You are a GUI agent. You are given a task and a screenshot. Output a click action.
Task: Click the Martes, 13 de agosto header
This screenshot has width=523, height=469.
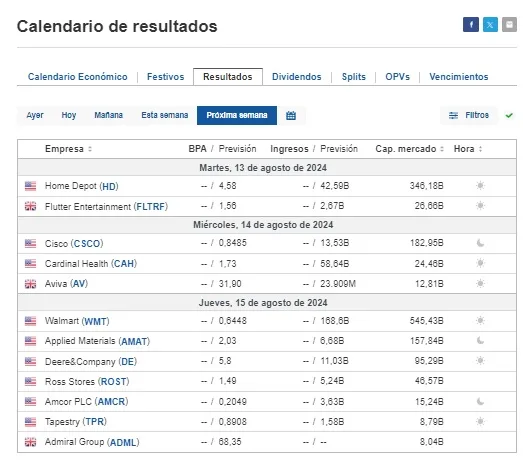(x=263, y=167)
